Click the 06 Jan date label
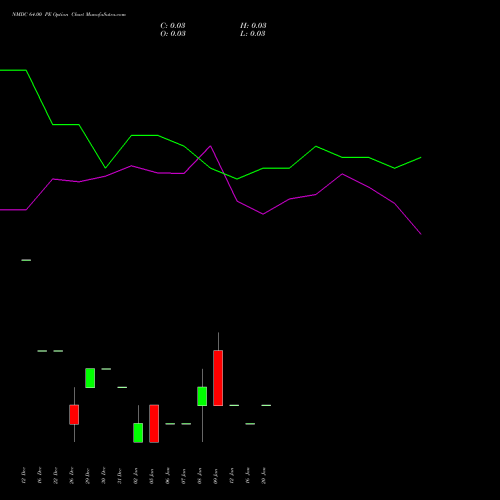Image resolution: width=500 pixels, height=500 pixels. [x=167, y=475]
